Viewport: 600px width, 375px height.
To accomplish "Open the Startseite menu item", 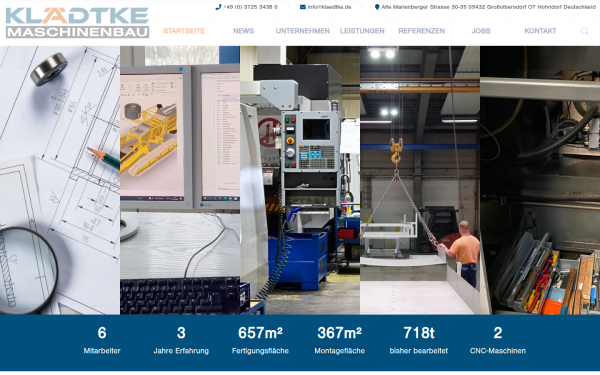I will coord(184,31).
